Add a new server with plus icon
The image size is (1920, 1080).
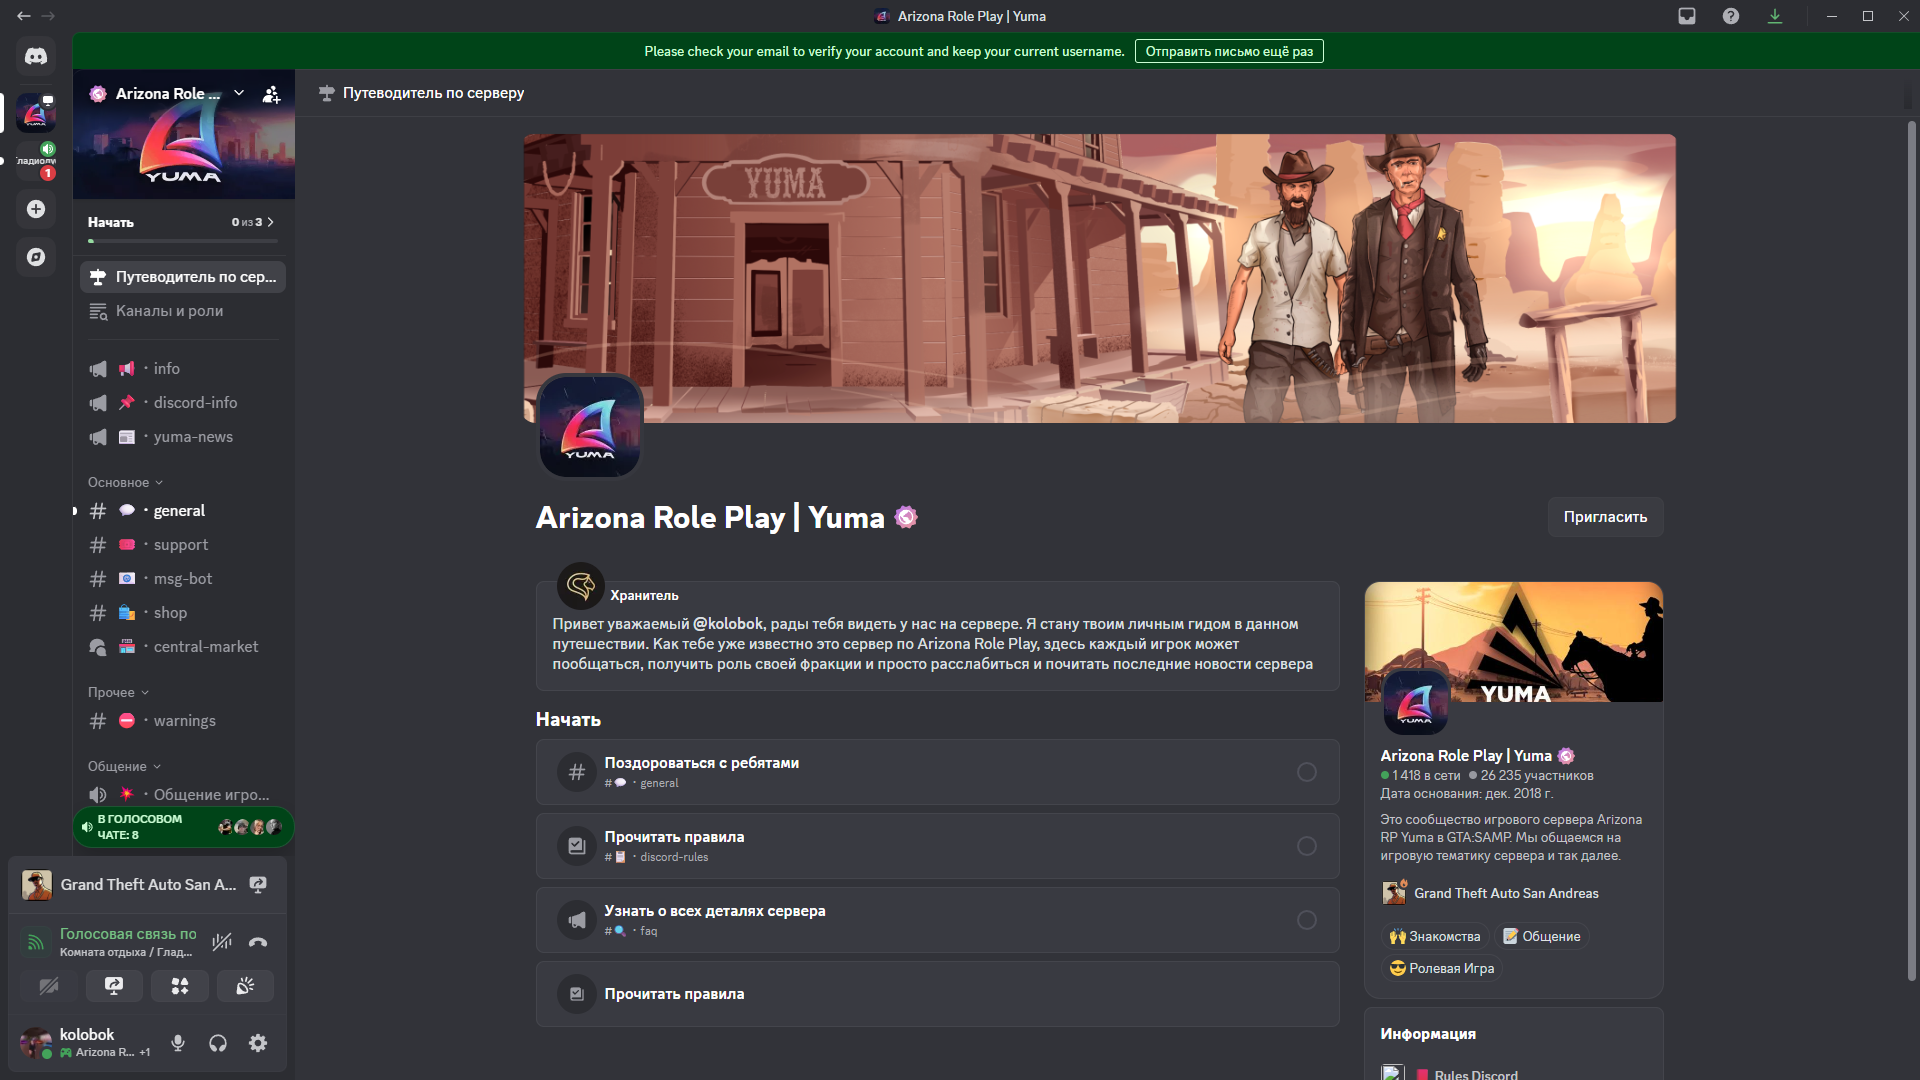point(36,209)
